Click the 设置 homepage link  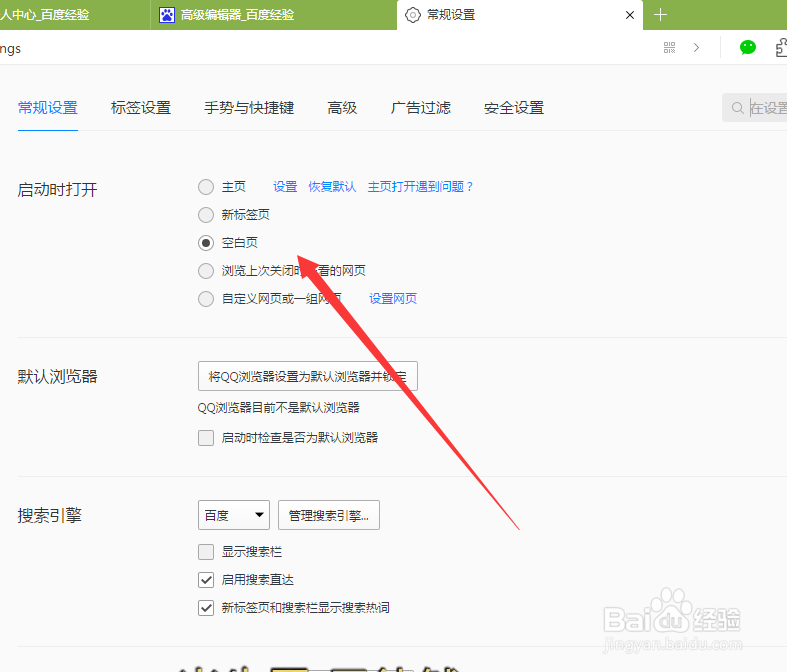click(x=285, y=187)
